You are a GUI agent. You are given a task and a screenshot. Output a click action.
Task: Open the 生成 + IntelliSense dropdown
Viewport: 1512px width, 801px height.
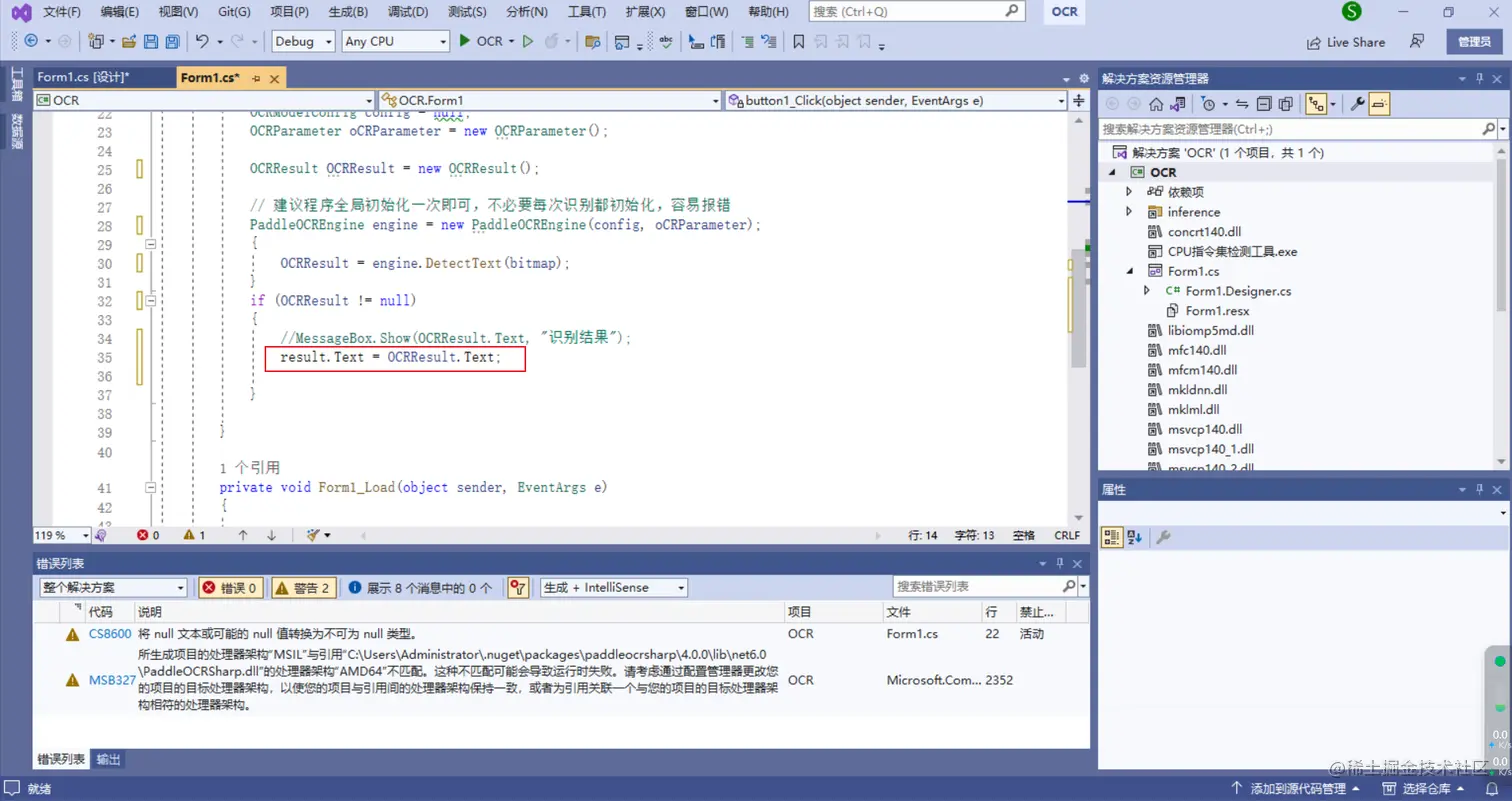tap(613, 588)
